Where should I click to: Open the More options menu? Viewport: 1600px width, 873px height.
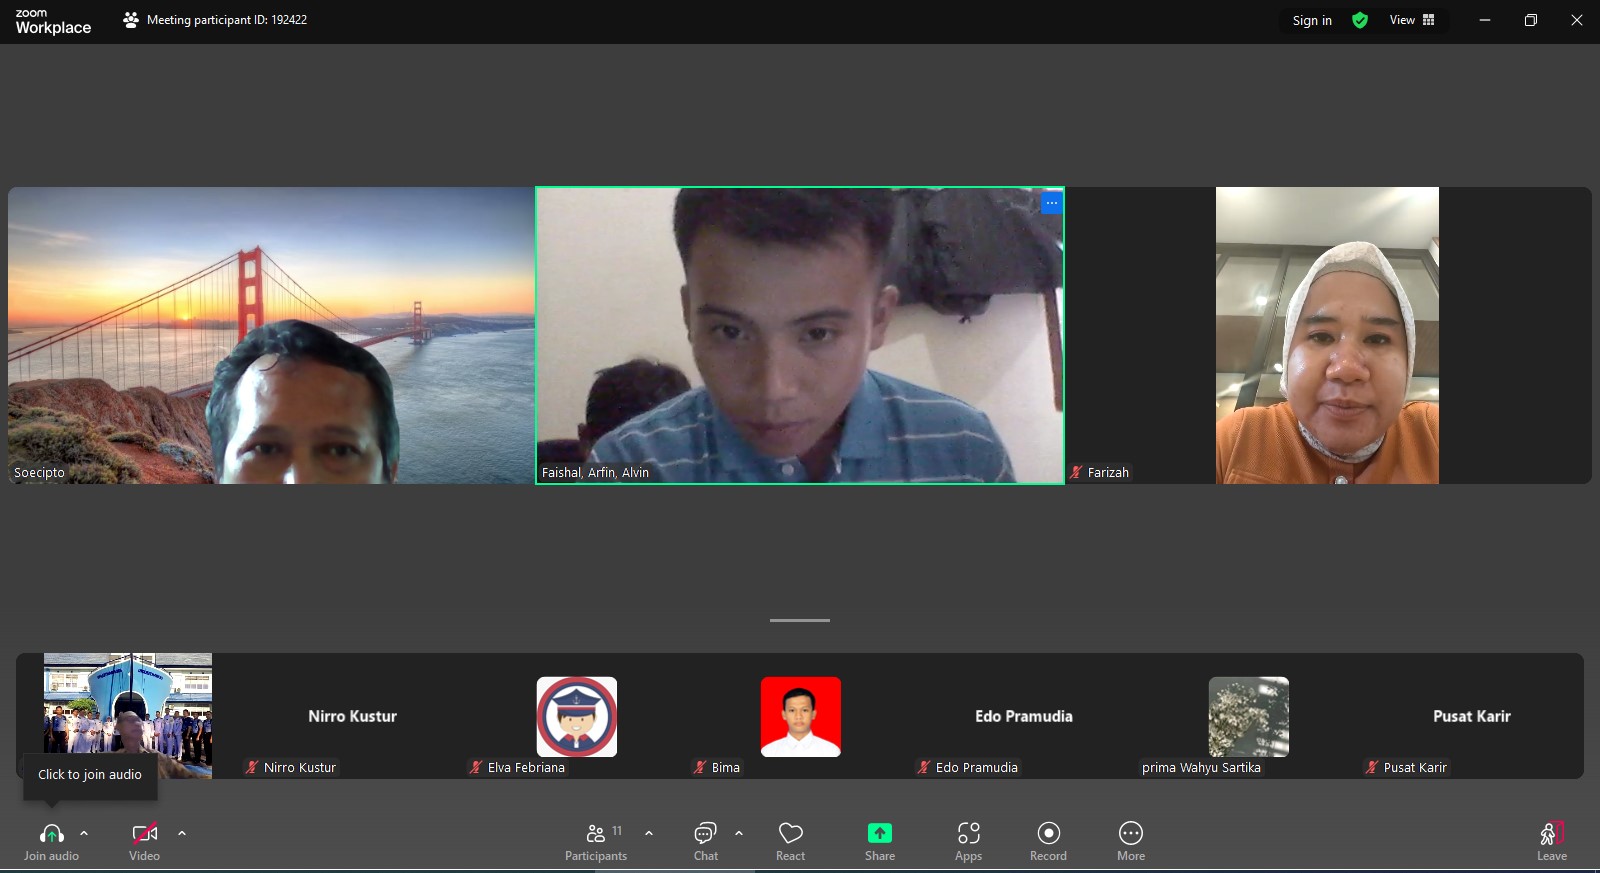[x=1130, y=840]
